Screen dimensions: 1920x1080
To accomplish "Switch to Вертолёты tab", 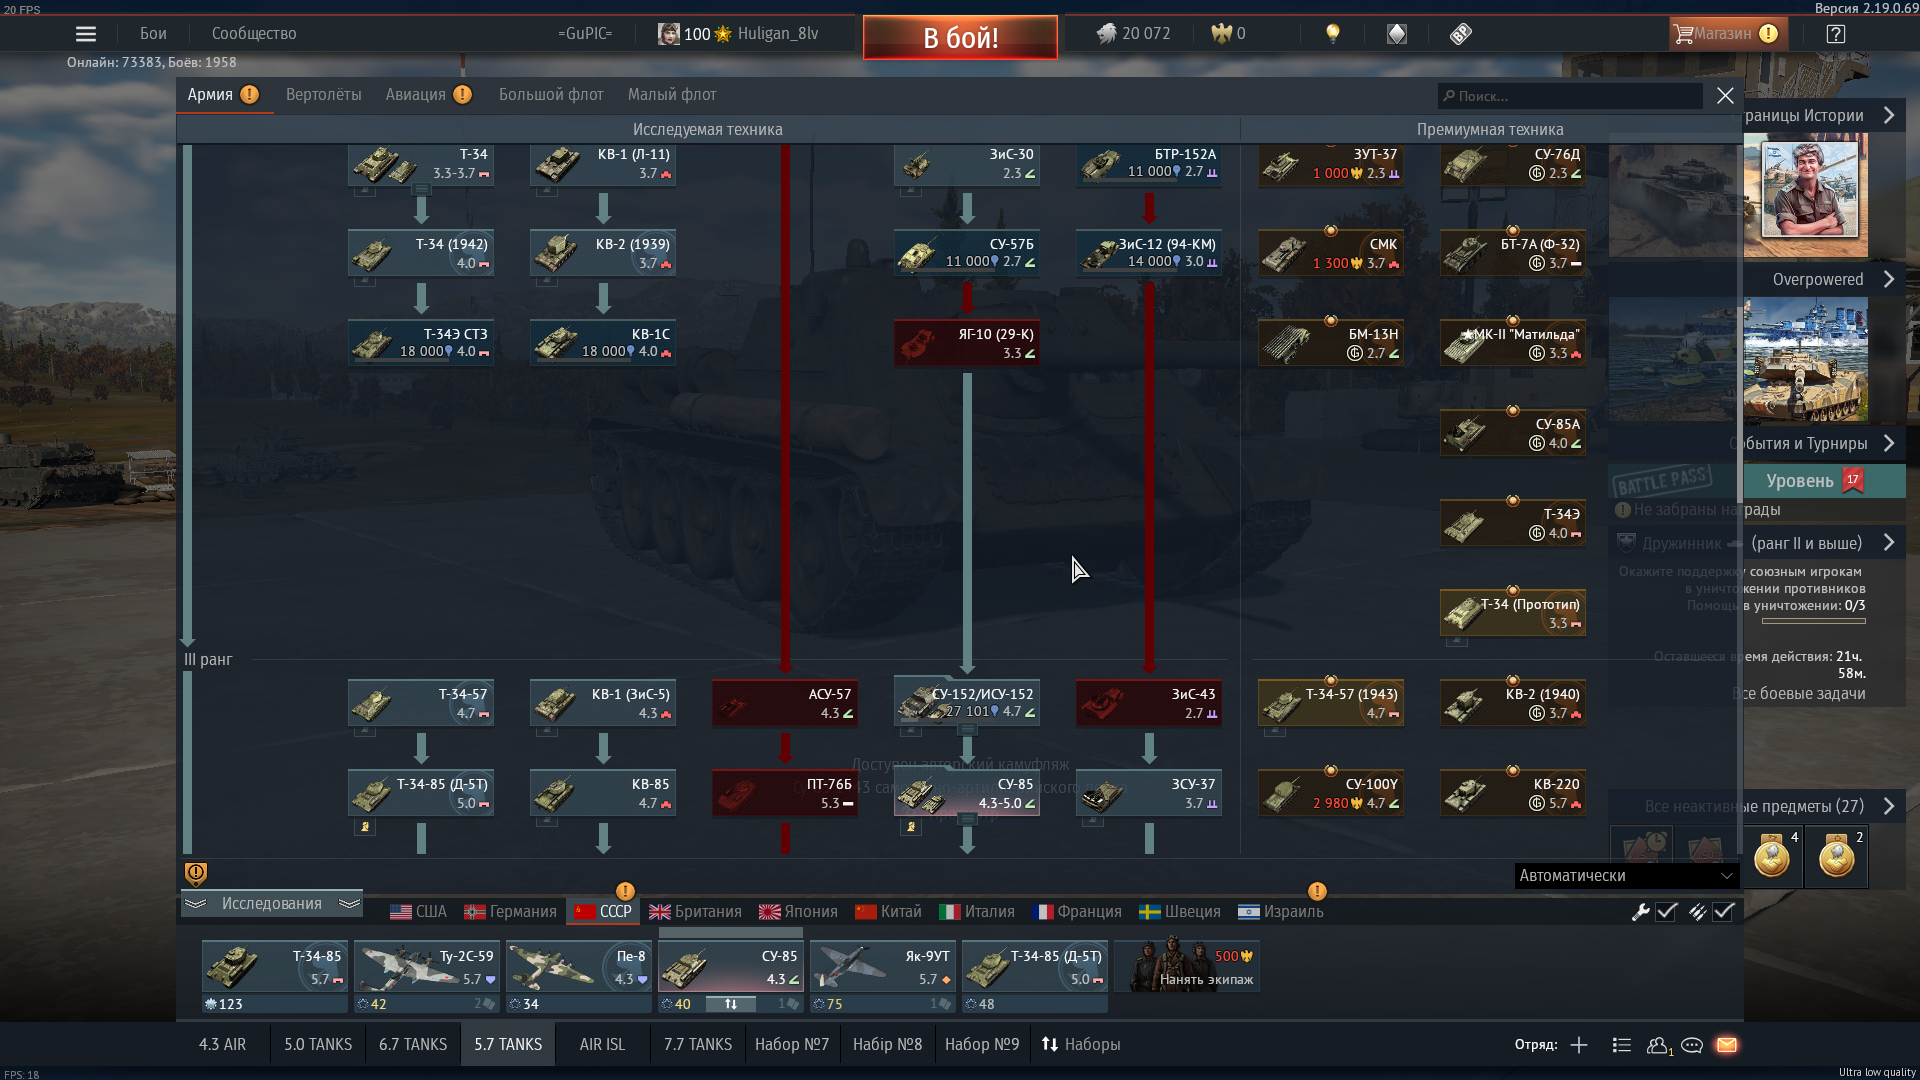I will pyautogui.click(x=324, y=95).
